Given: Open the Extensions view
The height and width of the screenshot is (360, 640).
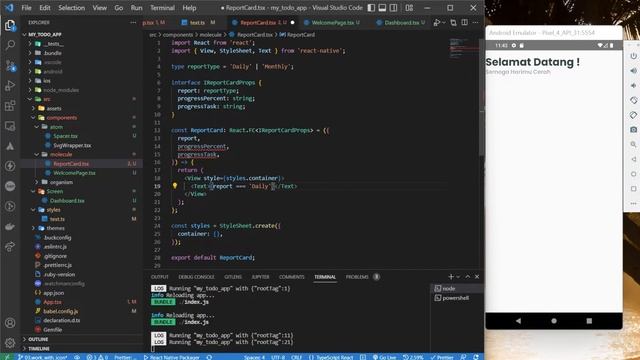Looking at the screenshot, I should point(10,106).
